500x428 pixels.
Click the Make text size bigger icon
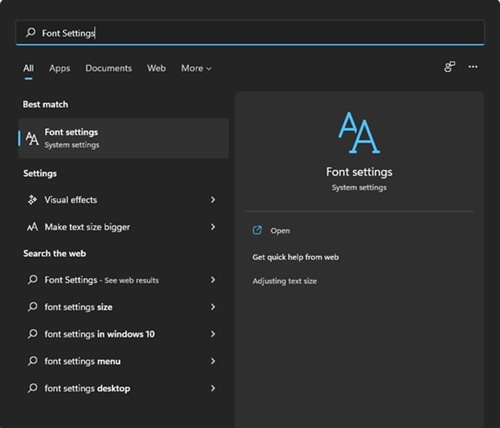32,227
